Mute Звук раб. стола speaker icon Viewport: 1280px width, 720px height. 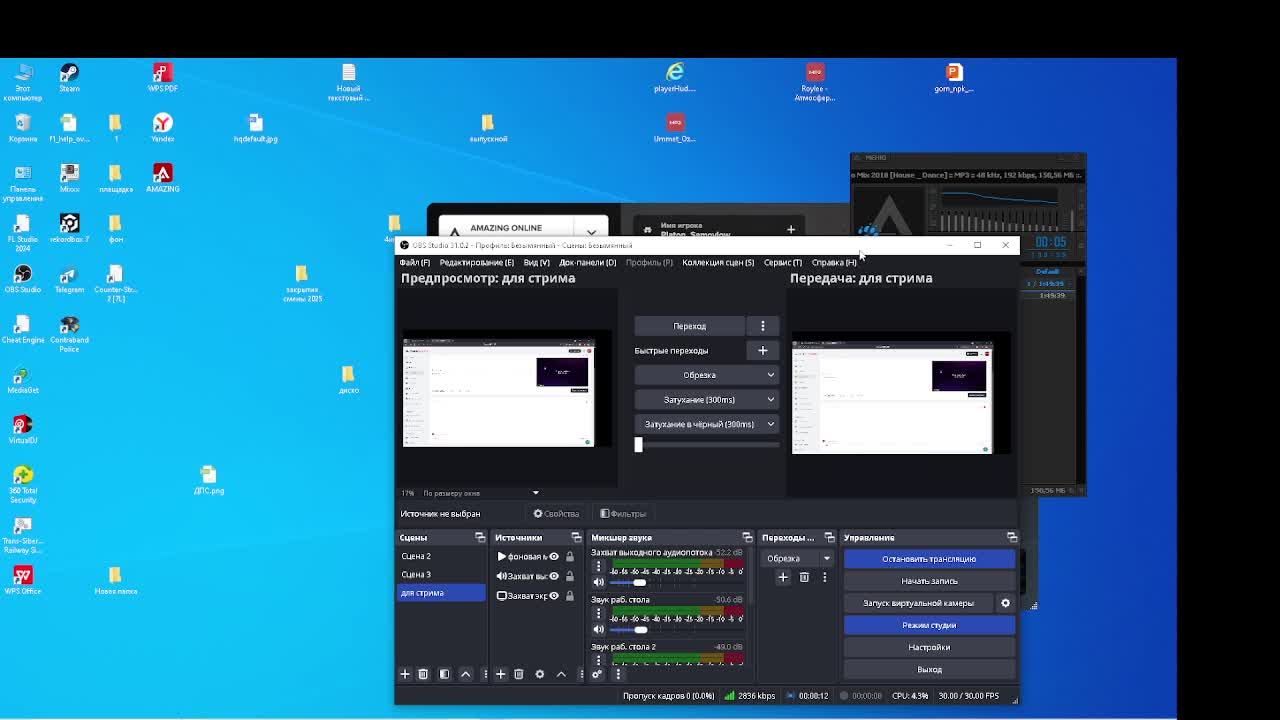(599, 629)
